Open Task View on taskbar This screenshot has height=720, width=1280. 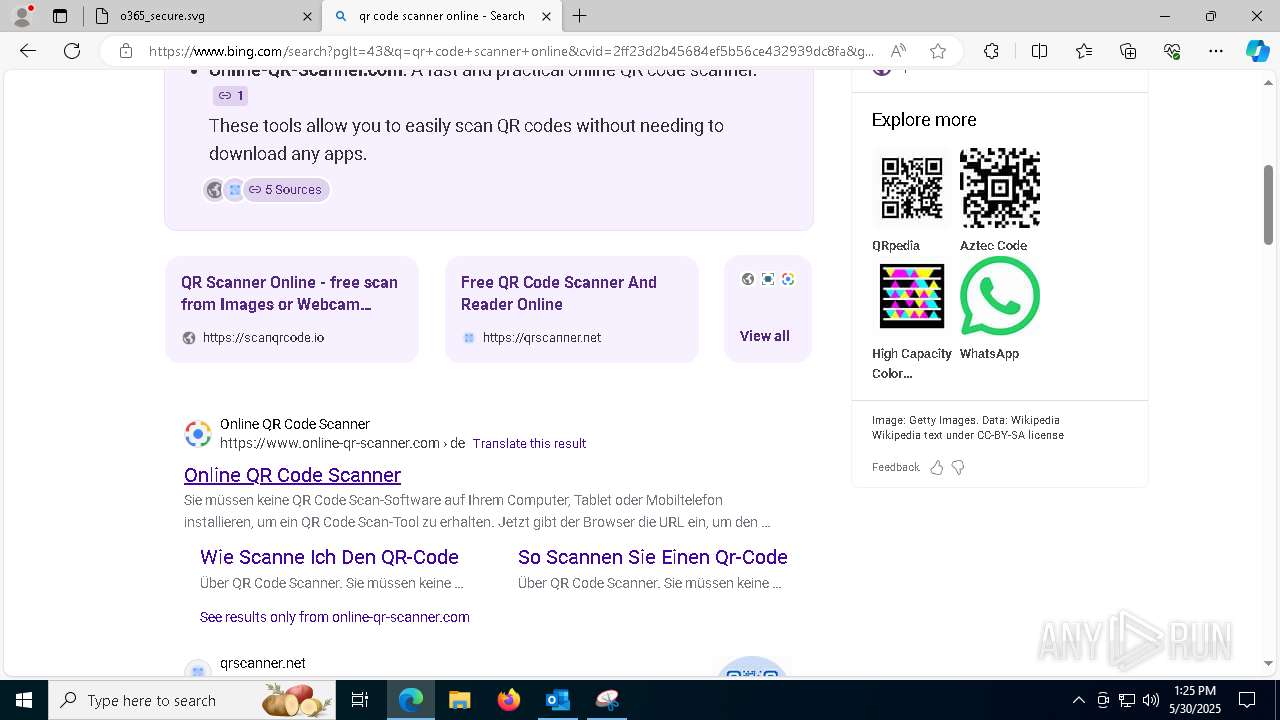coord(360,700)
